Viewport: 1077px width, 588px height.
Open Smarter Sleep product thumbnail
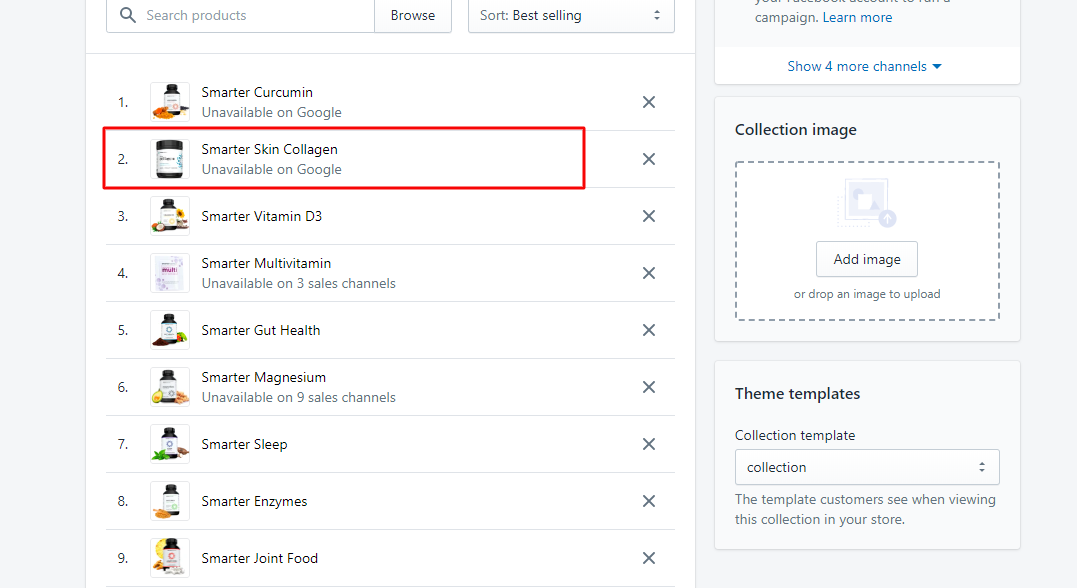click(x=170, y=444)
